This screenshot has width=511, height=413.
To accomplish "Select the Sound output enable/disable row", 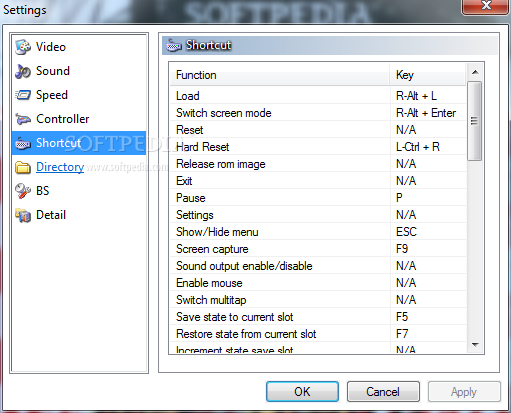I will pos(318,266).
